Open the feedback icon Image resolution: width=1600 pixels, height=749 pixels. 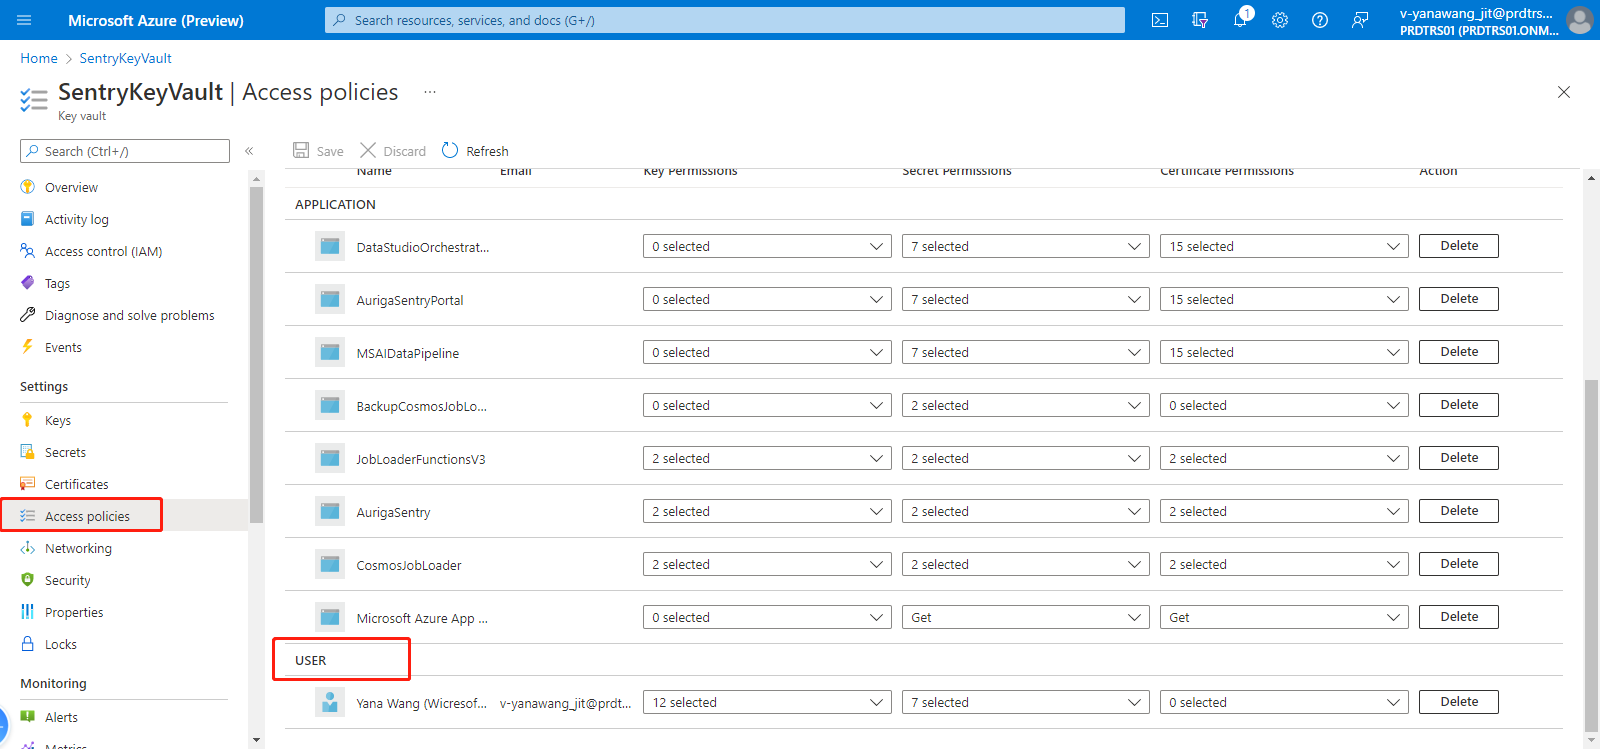tap(1360, 20)
